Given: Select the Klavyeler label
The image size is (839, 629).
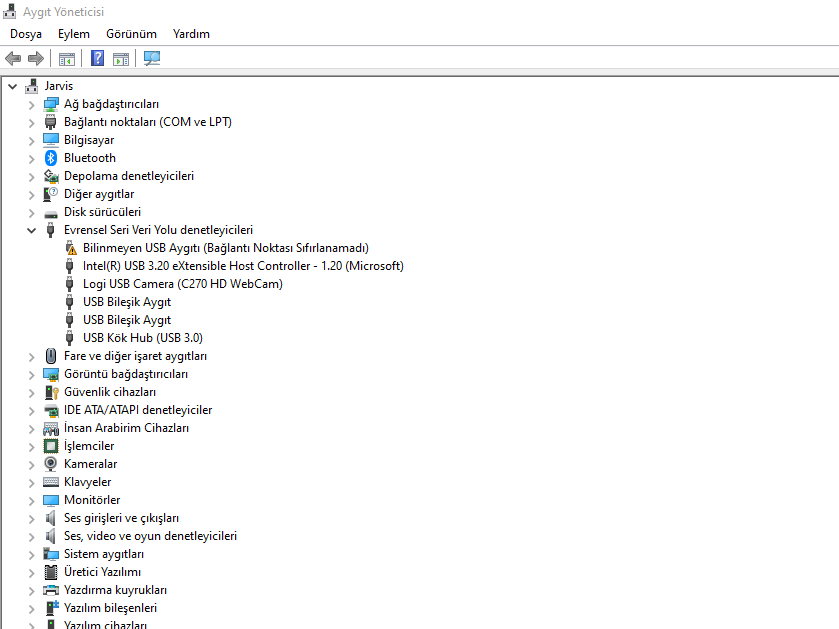Looking at the screenshot, I should 88,482.
